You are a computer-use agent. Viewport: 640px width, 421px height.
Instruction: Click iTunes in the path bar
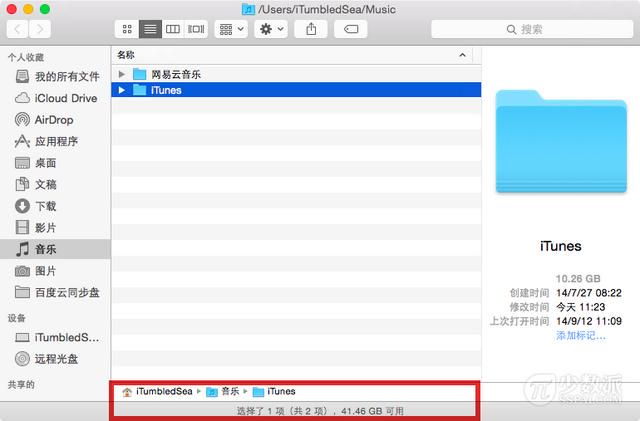pos(274,392)
